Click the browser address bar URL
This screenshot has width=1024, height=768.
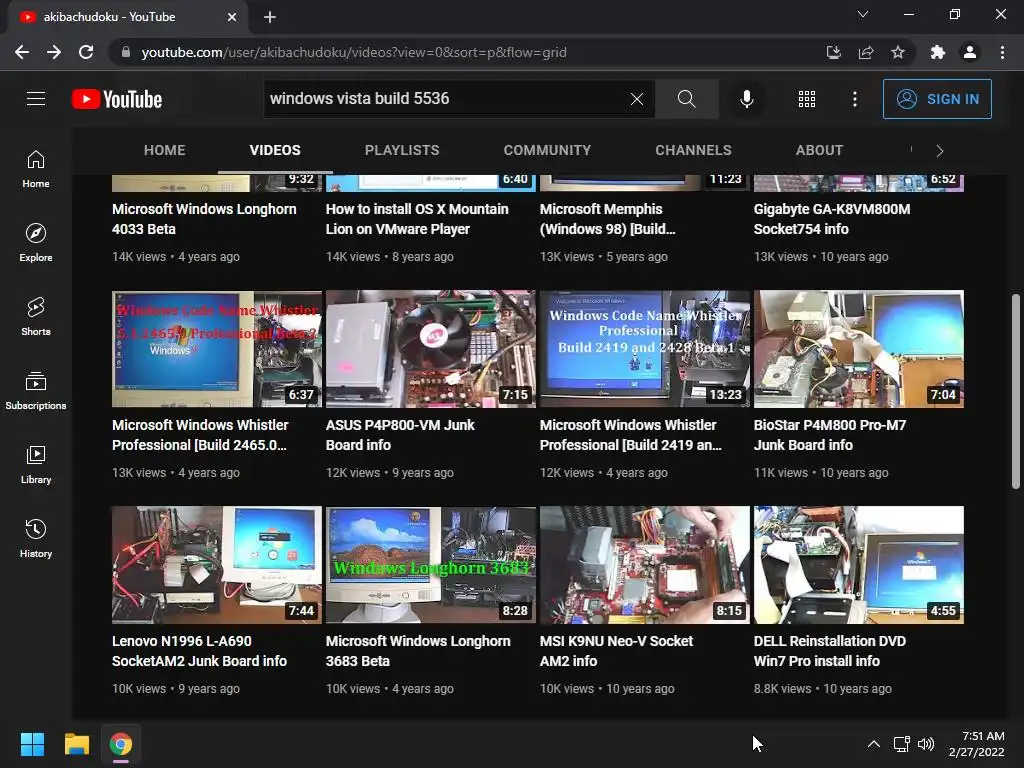[x=354, y=52]
